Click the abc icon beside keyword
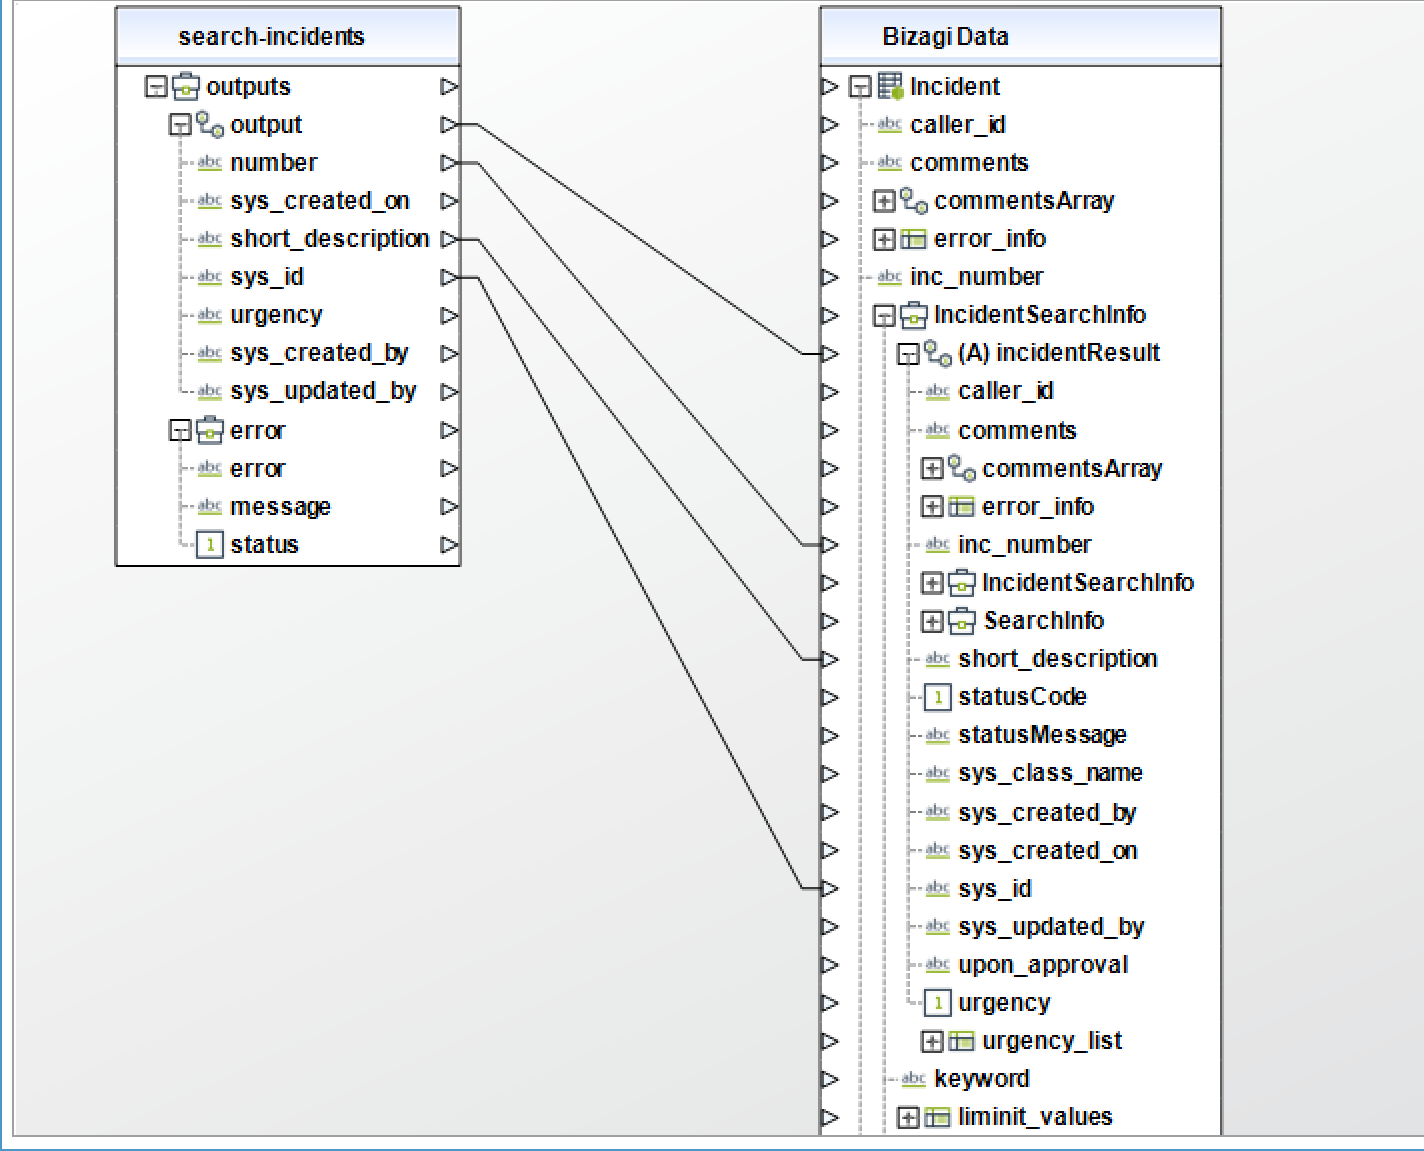Viewport: 1424px width, 1151px height. tap(914, 1078)
